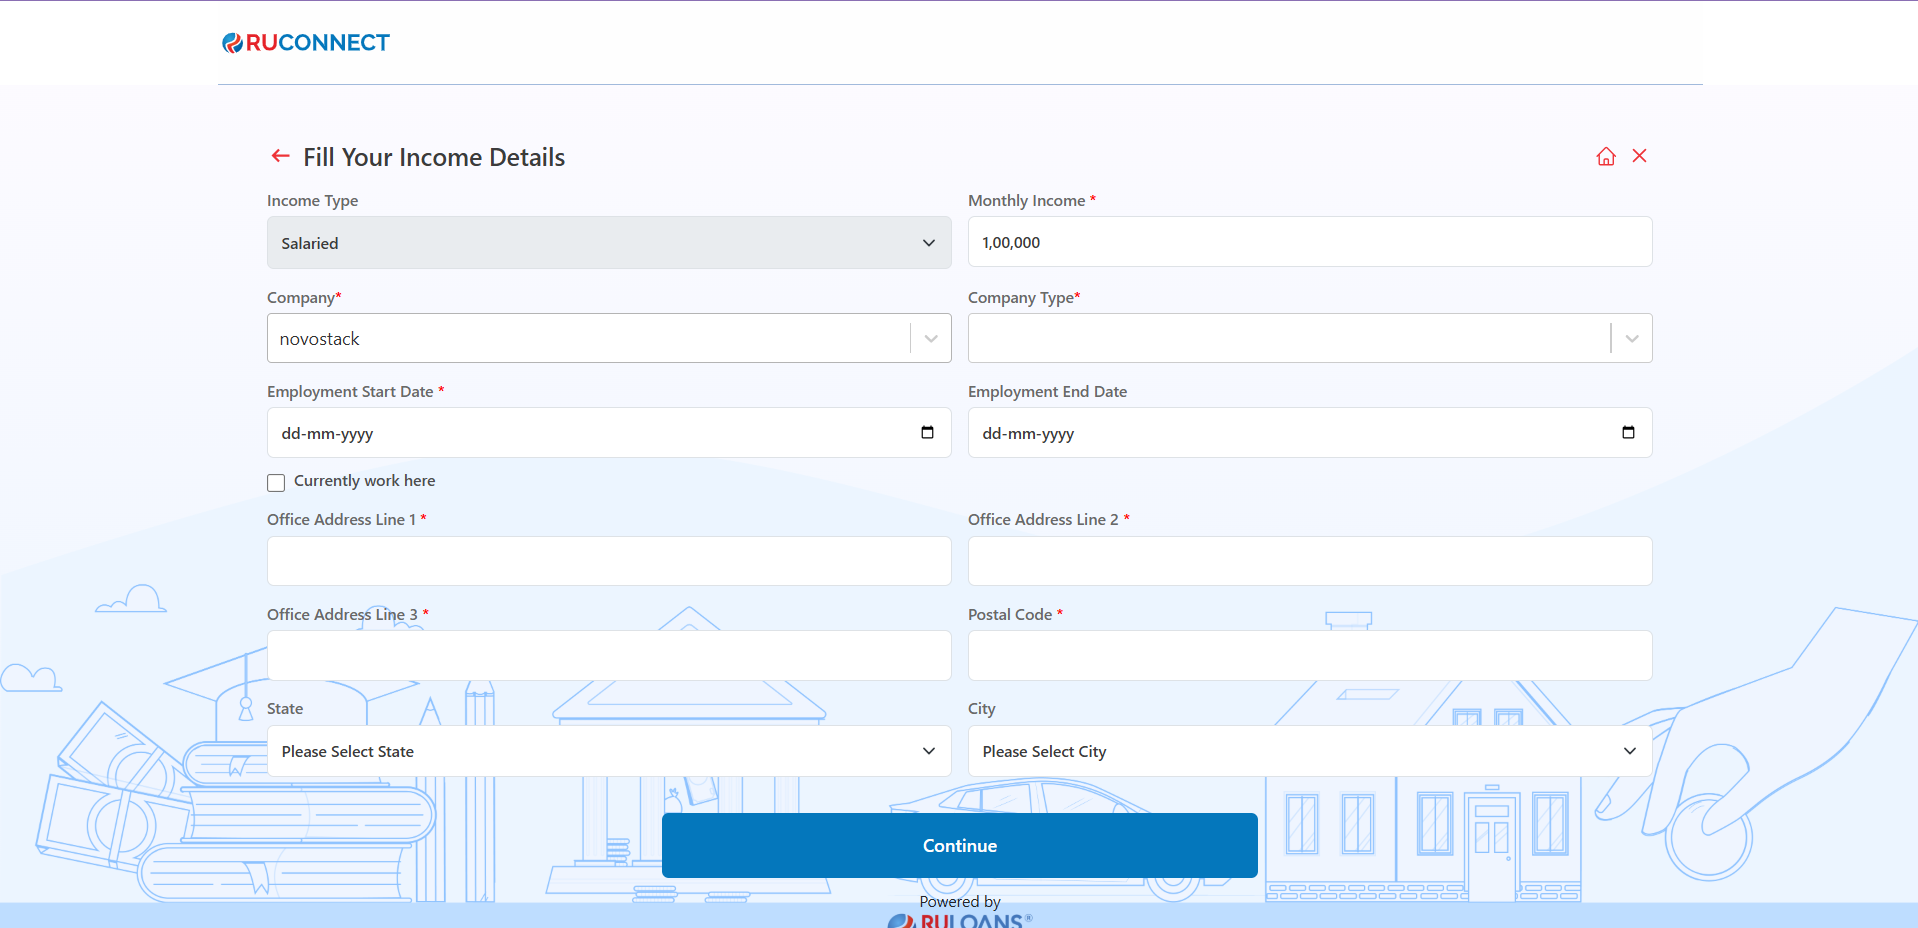Open the Income Type dropdown
This screenshot has width=1918, height=928.
[x=608, y=243]
